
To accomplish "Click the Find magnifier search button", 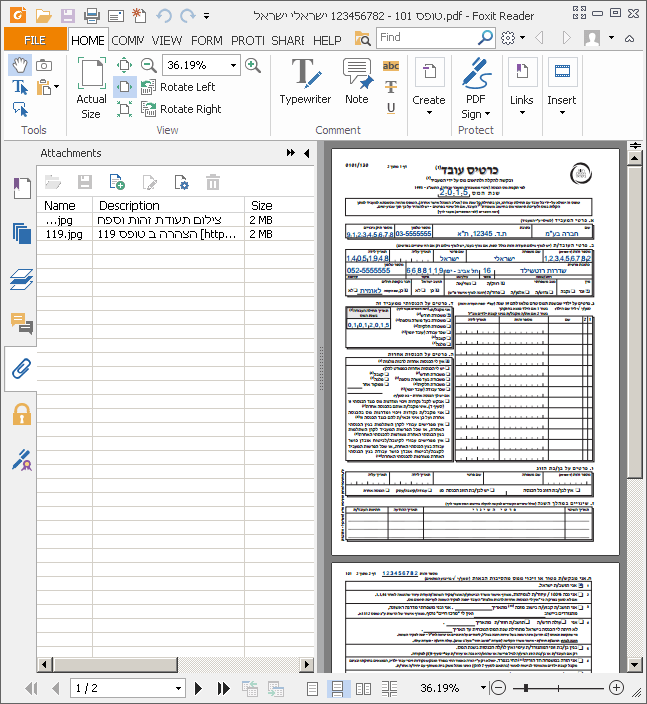I will 485,38.
